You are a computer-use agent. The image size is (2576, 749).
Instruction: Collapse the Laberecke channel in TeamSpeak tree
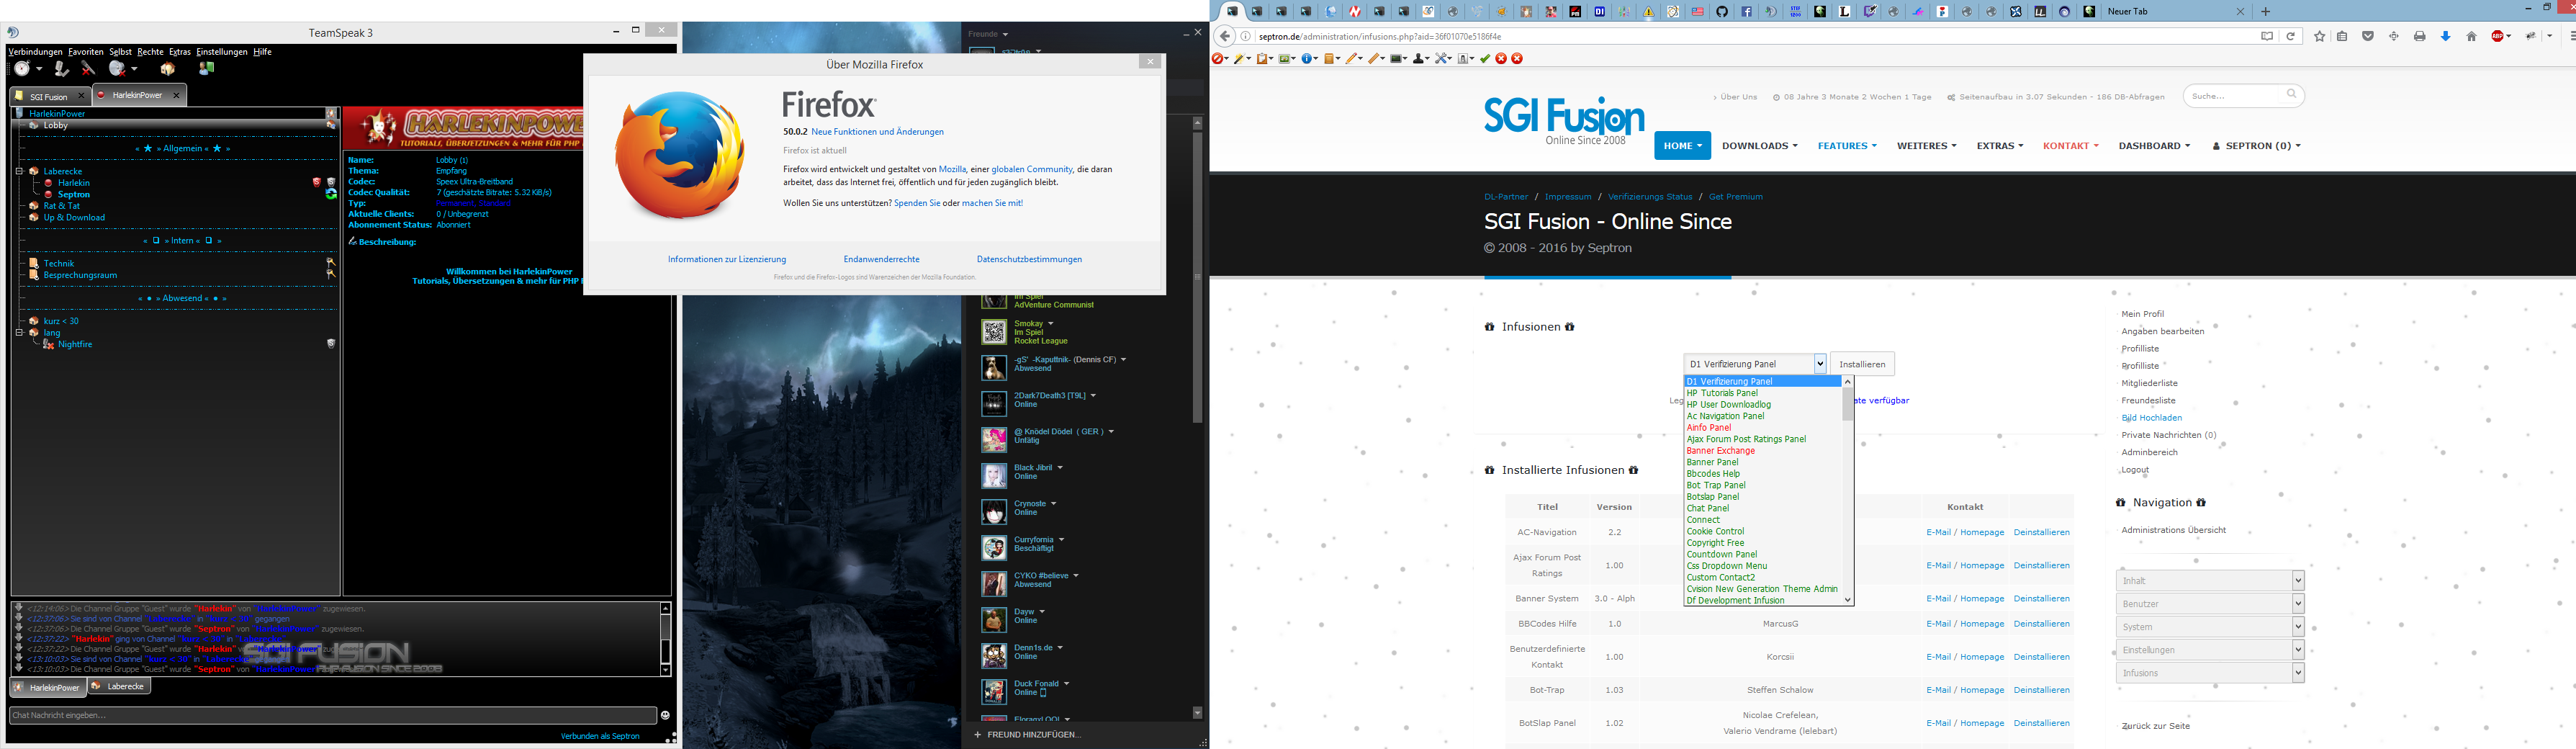point(19,172)
